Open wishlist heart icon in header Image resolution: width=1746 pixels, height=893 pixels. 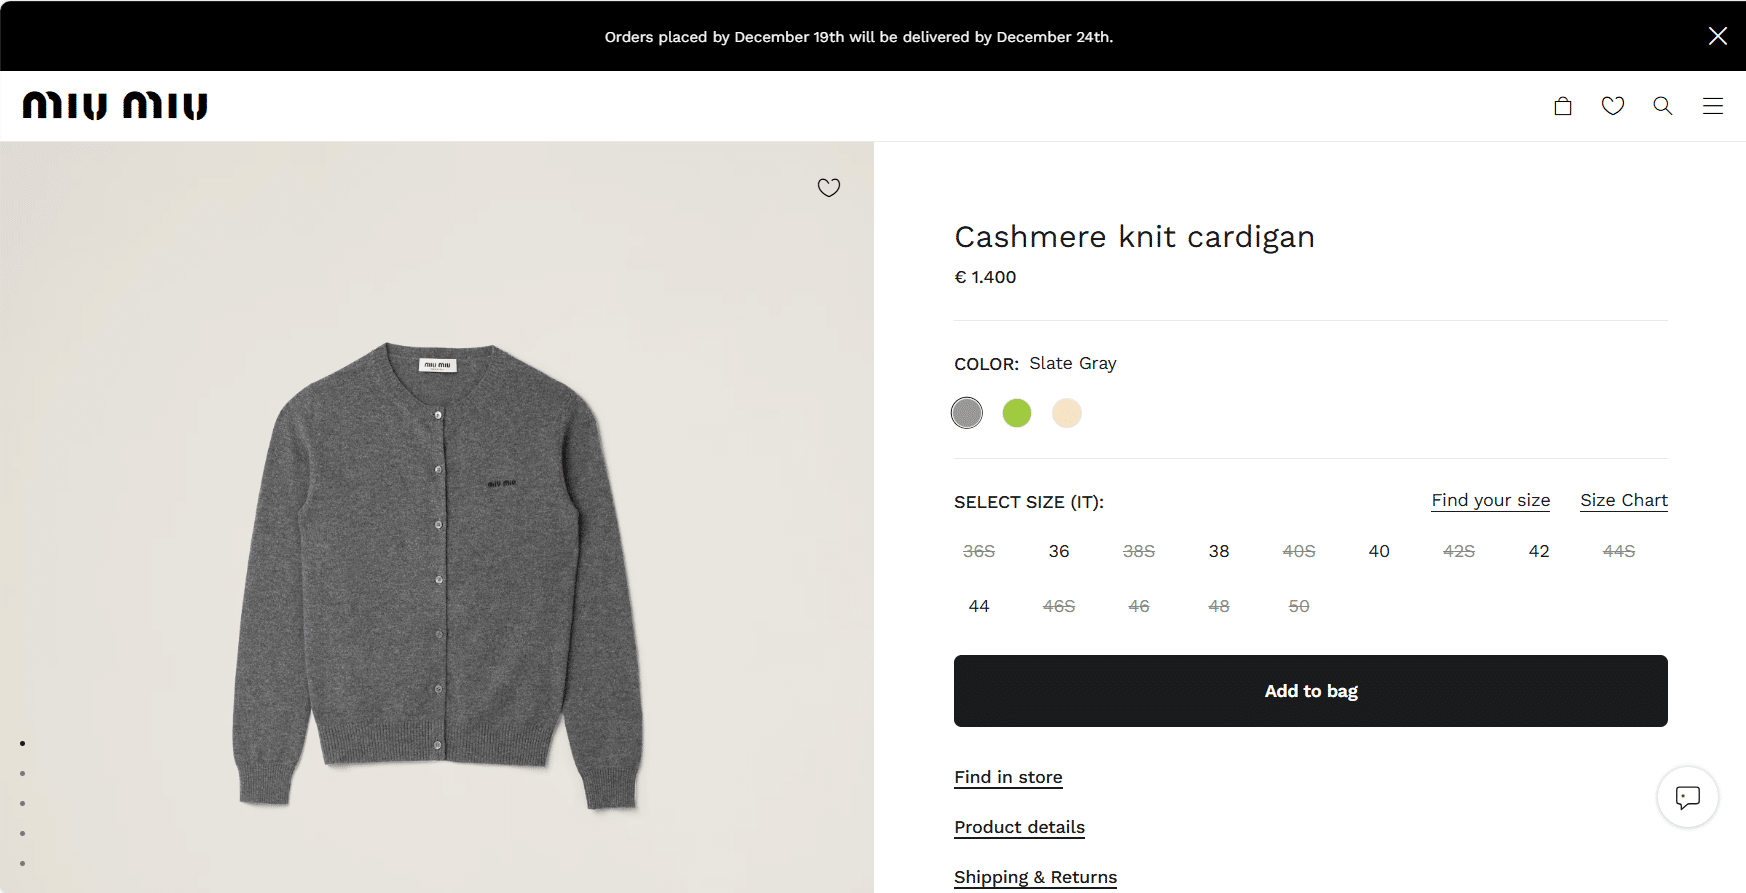coord(1613,106)
